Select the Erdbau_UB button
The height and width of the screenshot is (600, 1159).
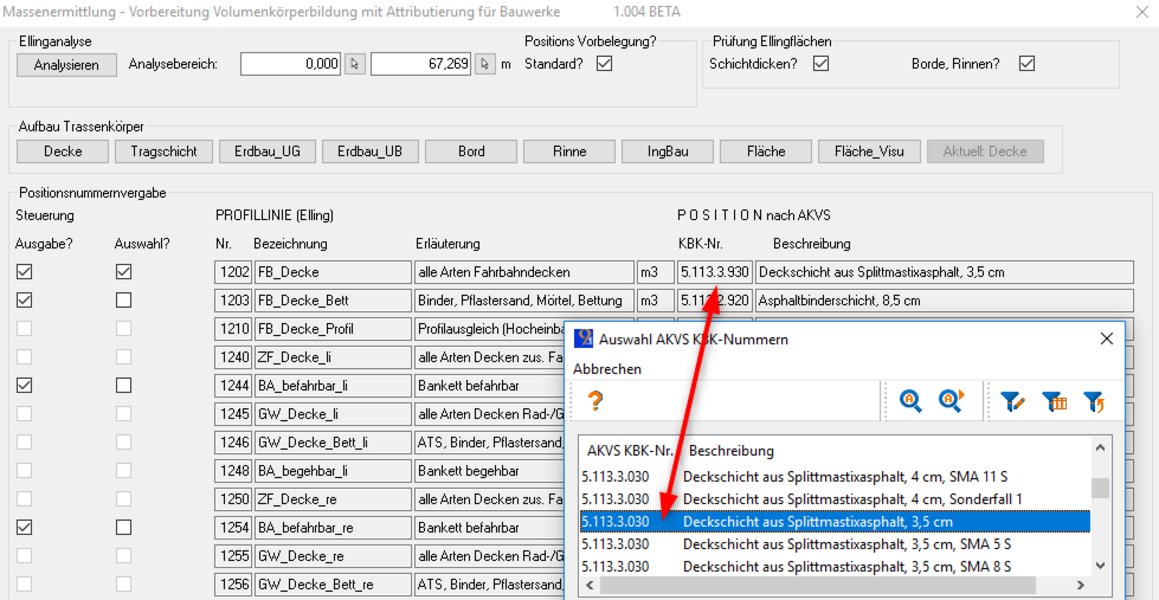pos(371,152)
